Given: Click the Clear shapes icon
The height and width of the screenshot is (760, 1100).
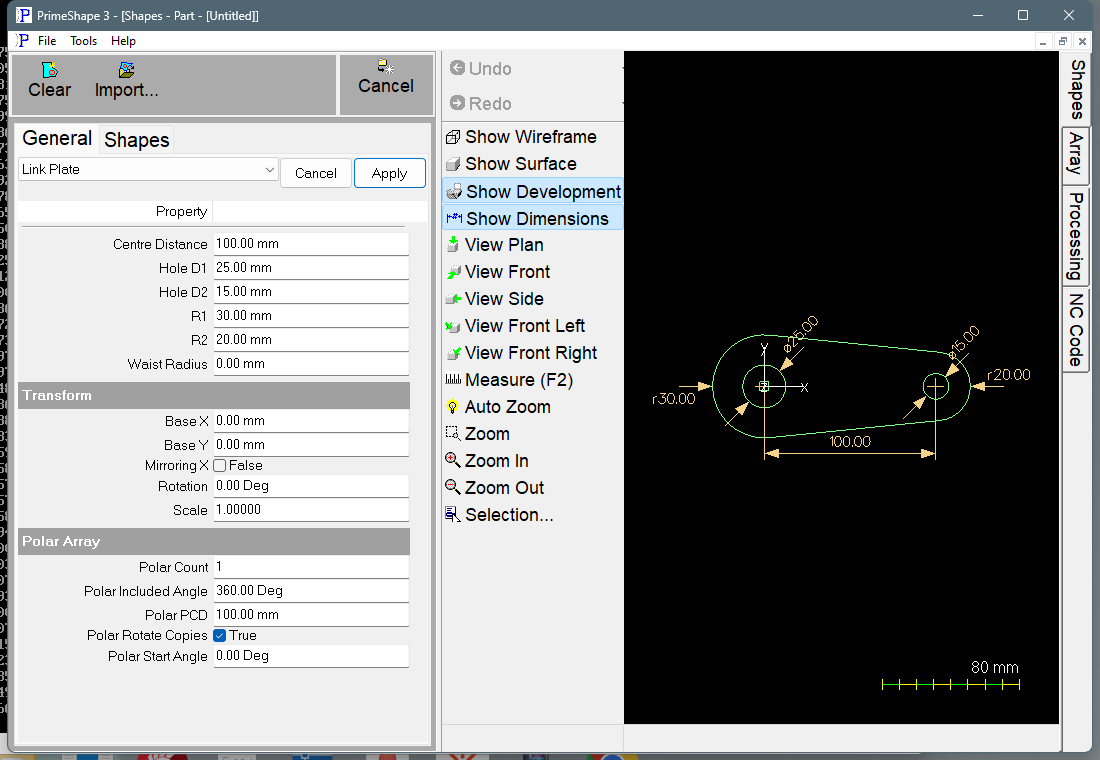Looking at the screenshot, I should (49, 69).
